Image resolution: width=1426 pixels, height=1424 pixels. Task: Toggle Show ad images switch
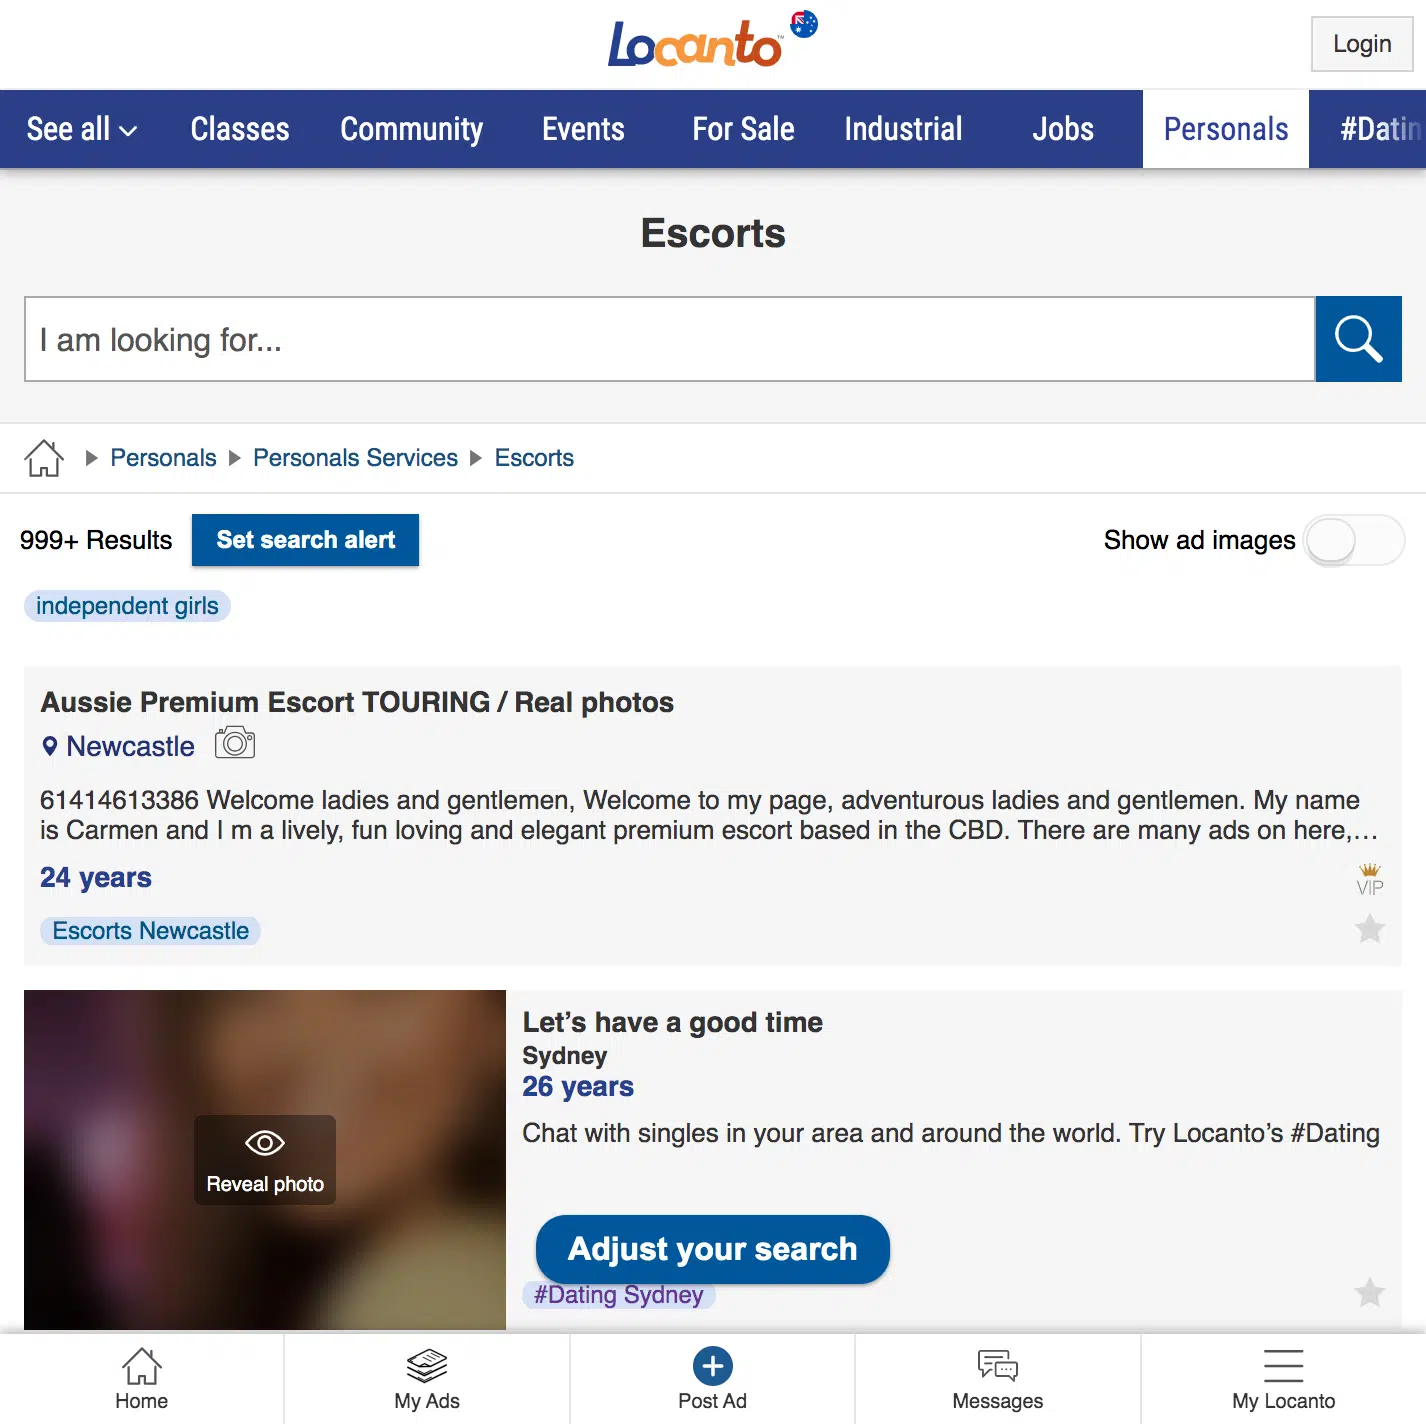[x=1354, y=541]
